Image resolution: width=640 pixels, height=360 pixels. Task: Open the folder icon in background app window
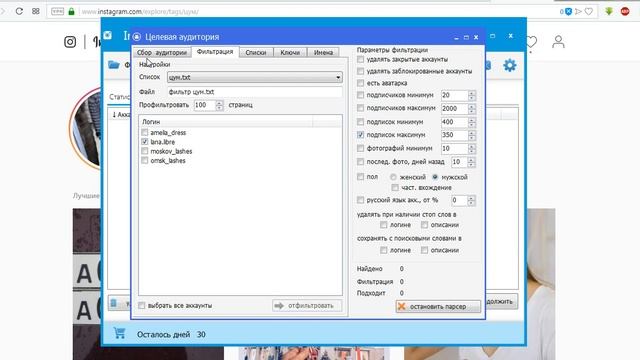click(x=114, y=64)
